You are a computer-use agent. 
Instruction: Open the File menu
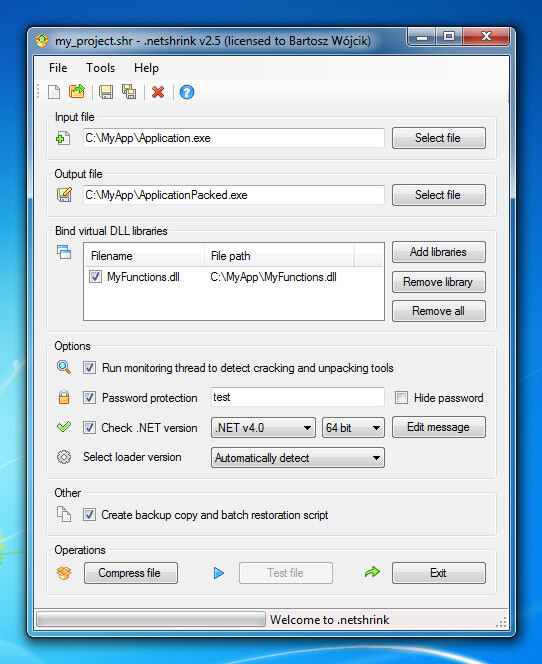coord(58,68)
